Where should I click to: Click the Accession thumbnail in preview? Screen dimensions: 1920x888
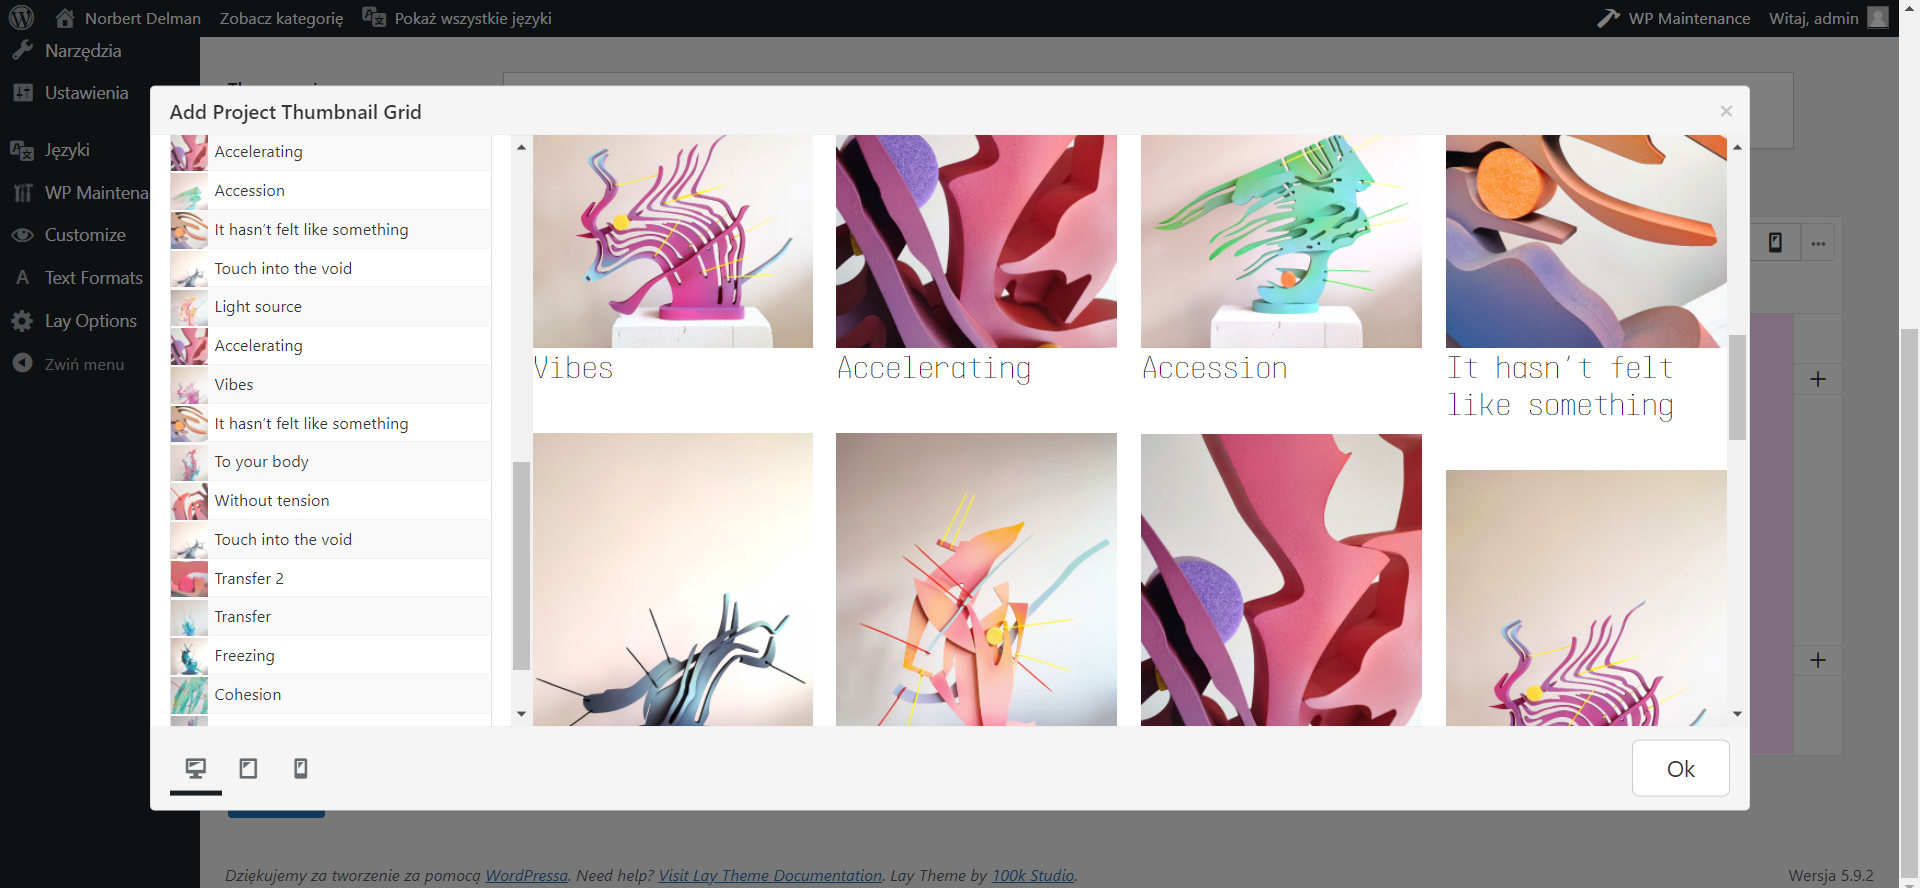point(1281,242)
